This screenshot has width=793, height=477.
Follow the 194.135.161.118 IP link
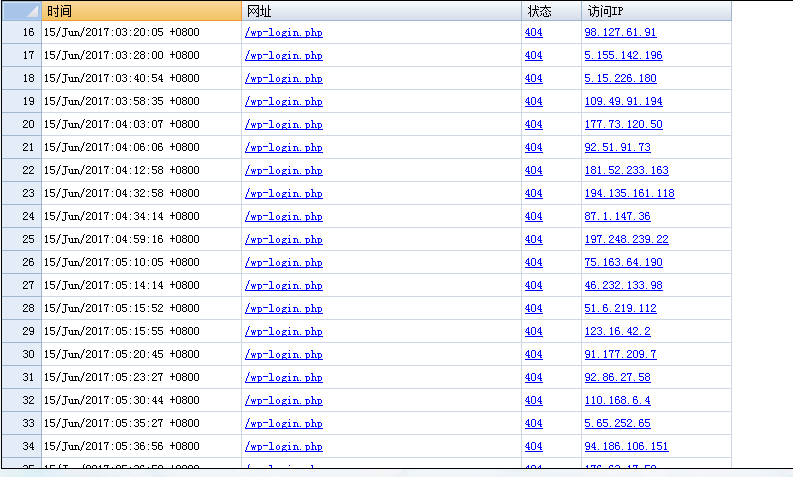click(x=629, y=194)
